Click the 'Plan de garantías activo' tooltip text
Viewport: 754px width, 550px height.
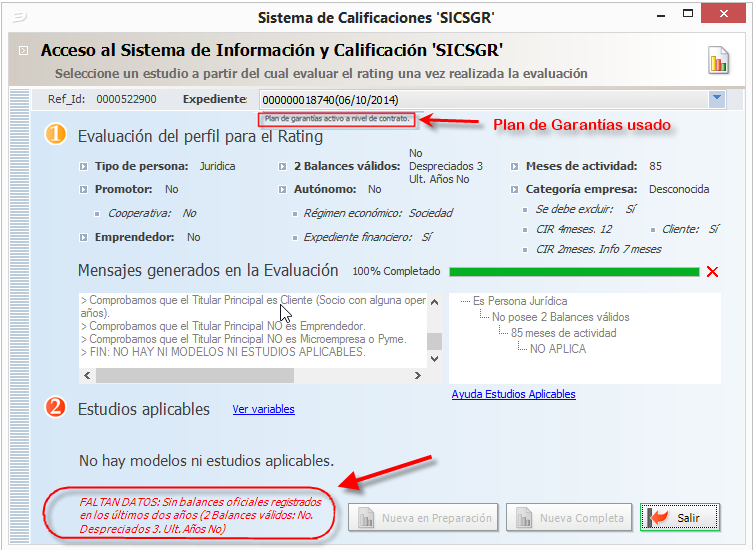(337, 118)
